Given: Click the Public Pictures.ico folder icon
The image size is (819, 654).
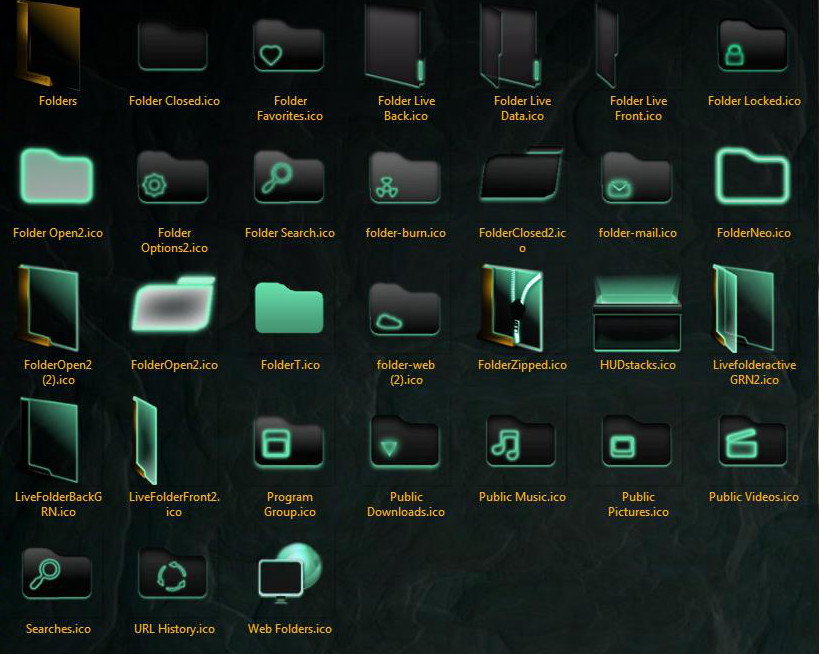Looking at the screenshot, I should pos(637,440).
